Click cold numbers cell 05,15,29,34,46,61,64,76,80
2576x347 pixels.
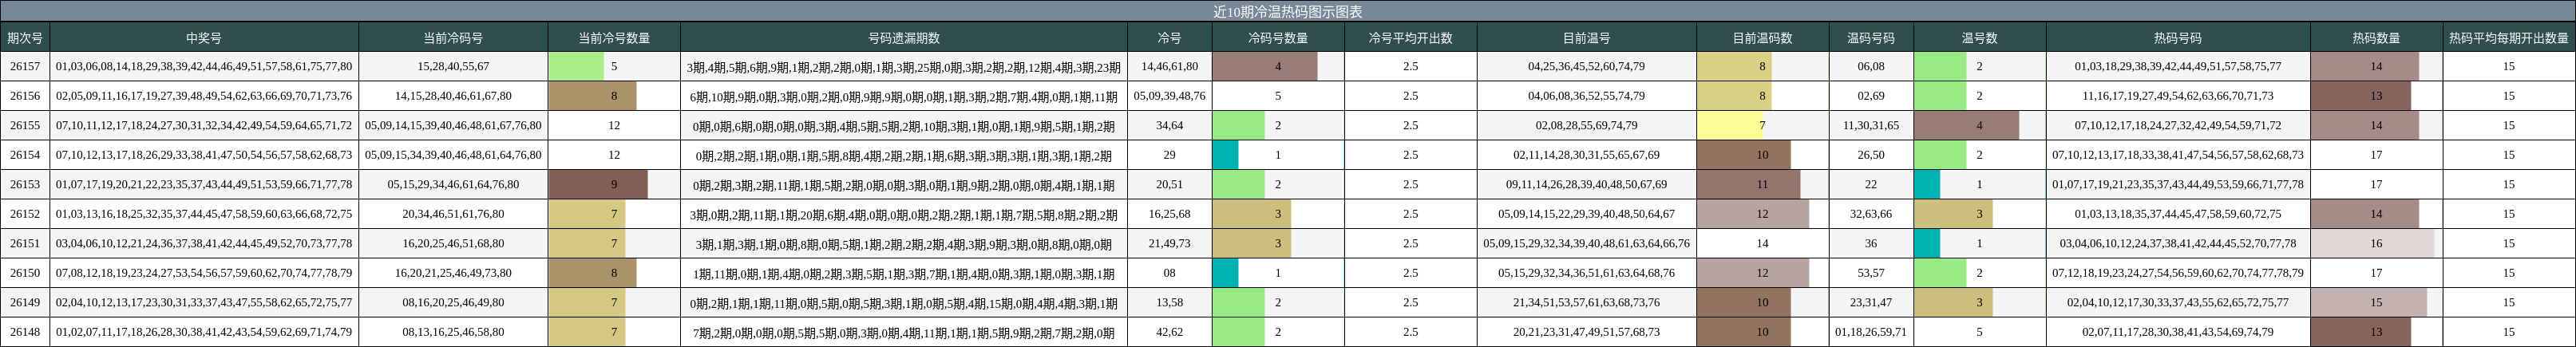click(x=453, y=184)
